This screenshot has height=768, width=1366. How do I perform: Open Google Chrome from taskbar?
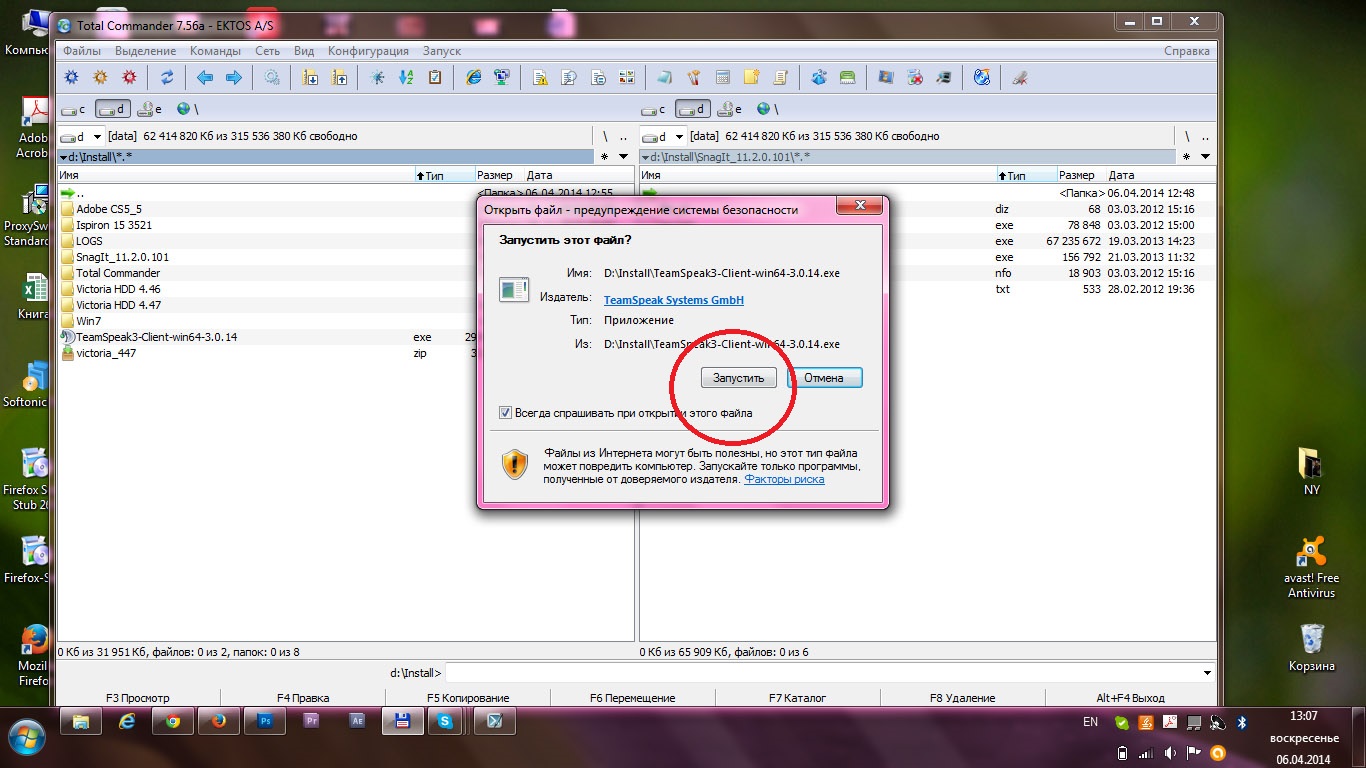click(x=172, y=720)
